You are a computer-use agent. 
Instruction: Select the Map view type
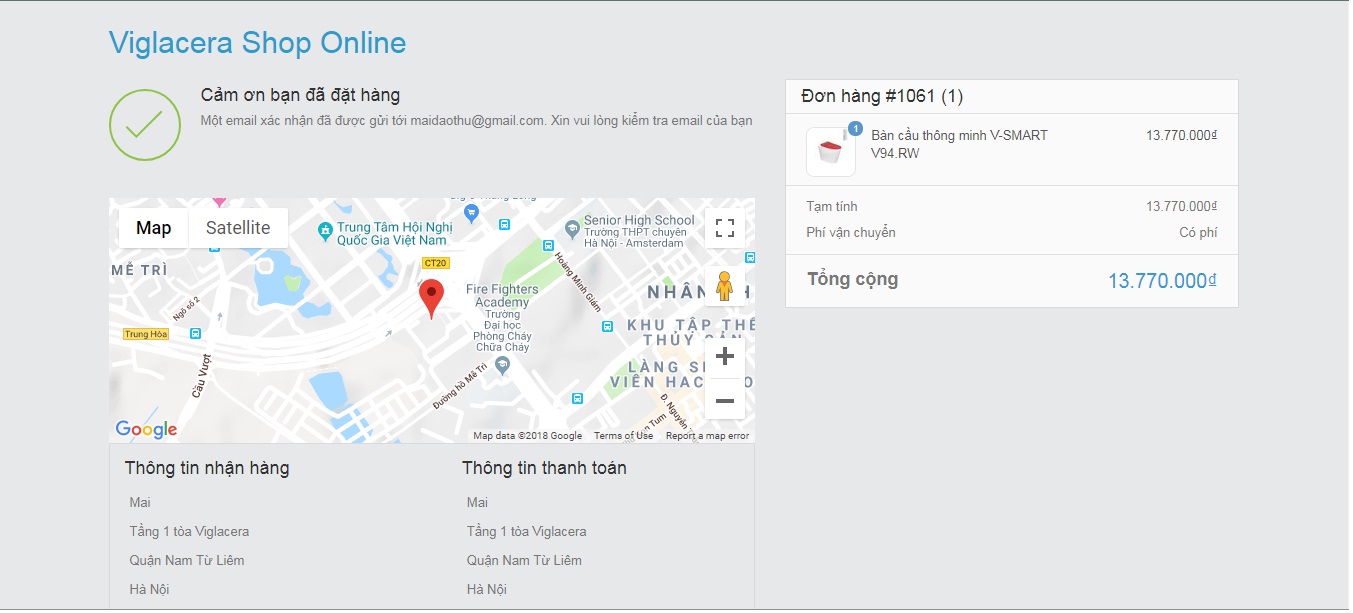(x=153, y=228)
